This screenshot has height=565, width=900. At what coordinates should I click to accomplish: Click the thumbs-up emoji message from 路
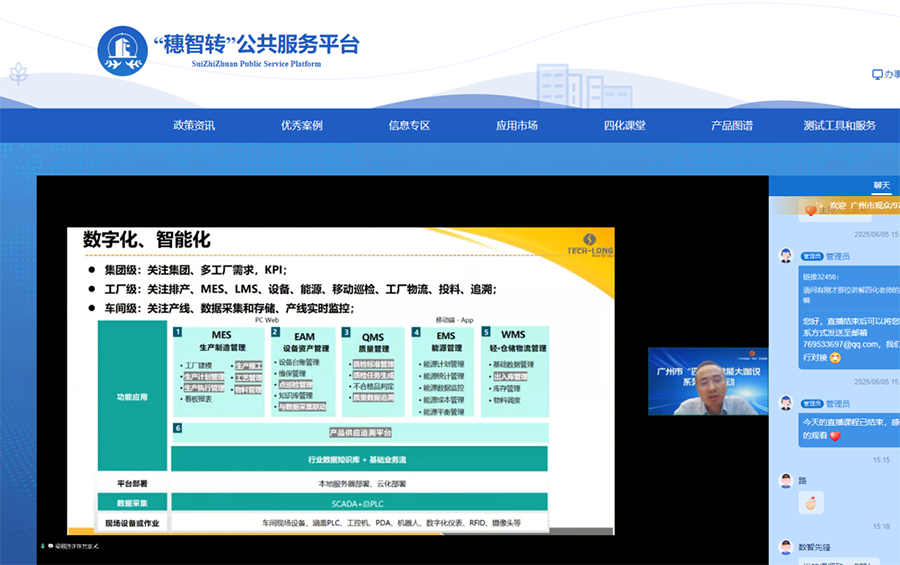811,502
